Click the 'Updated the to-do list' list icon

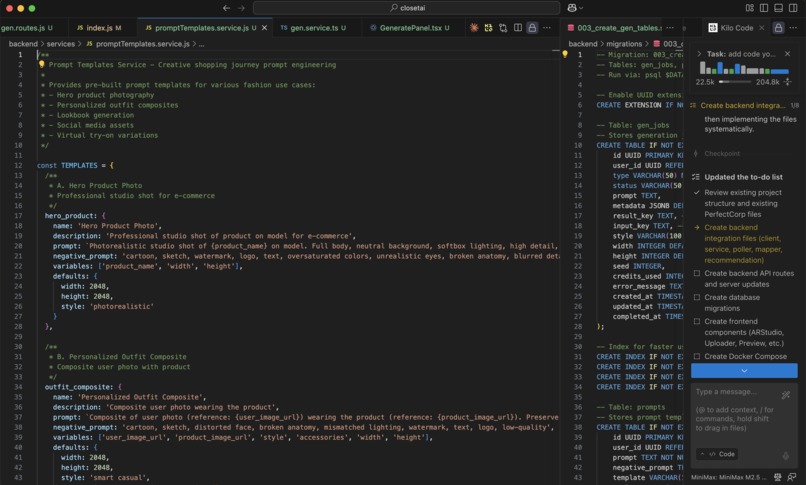point(695,177)
